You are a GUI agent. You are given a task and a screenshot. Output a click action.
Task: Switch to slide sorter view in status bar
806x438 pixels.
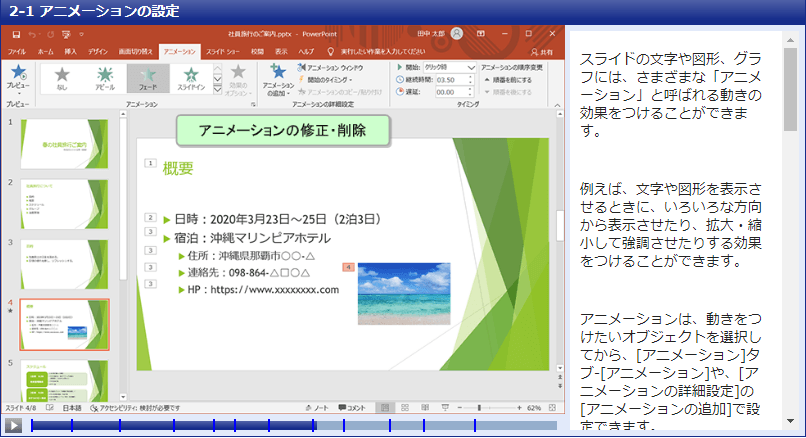pyautogui.click(x=403, y=408)
